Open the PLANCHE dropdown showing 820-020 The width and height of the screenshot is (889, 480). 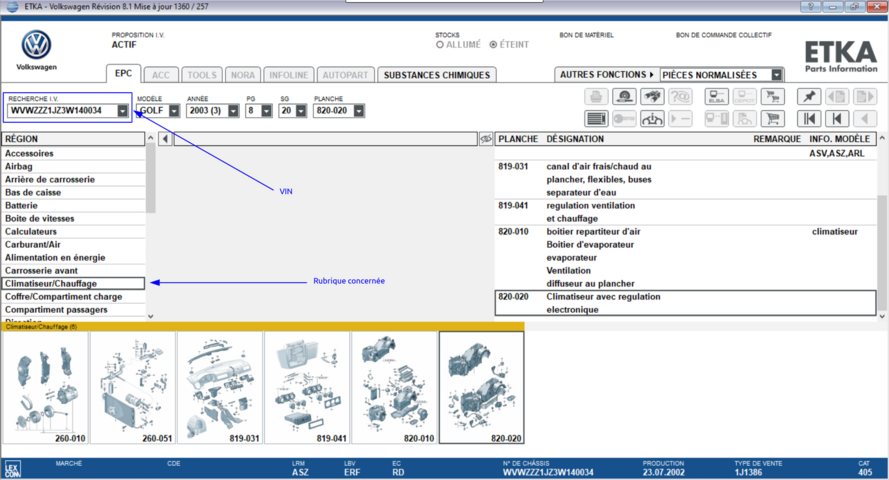click(358, 111)
